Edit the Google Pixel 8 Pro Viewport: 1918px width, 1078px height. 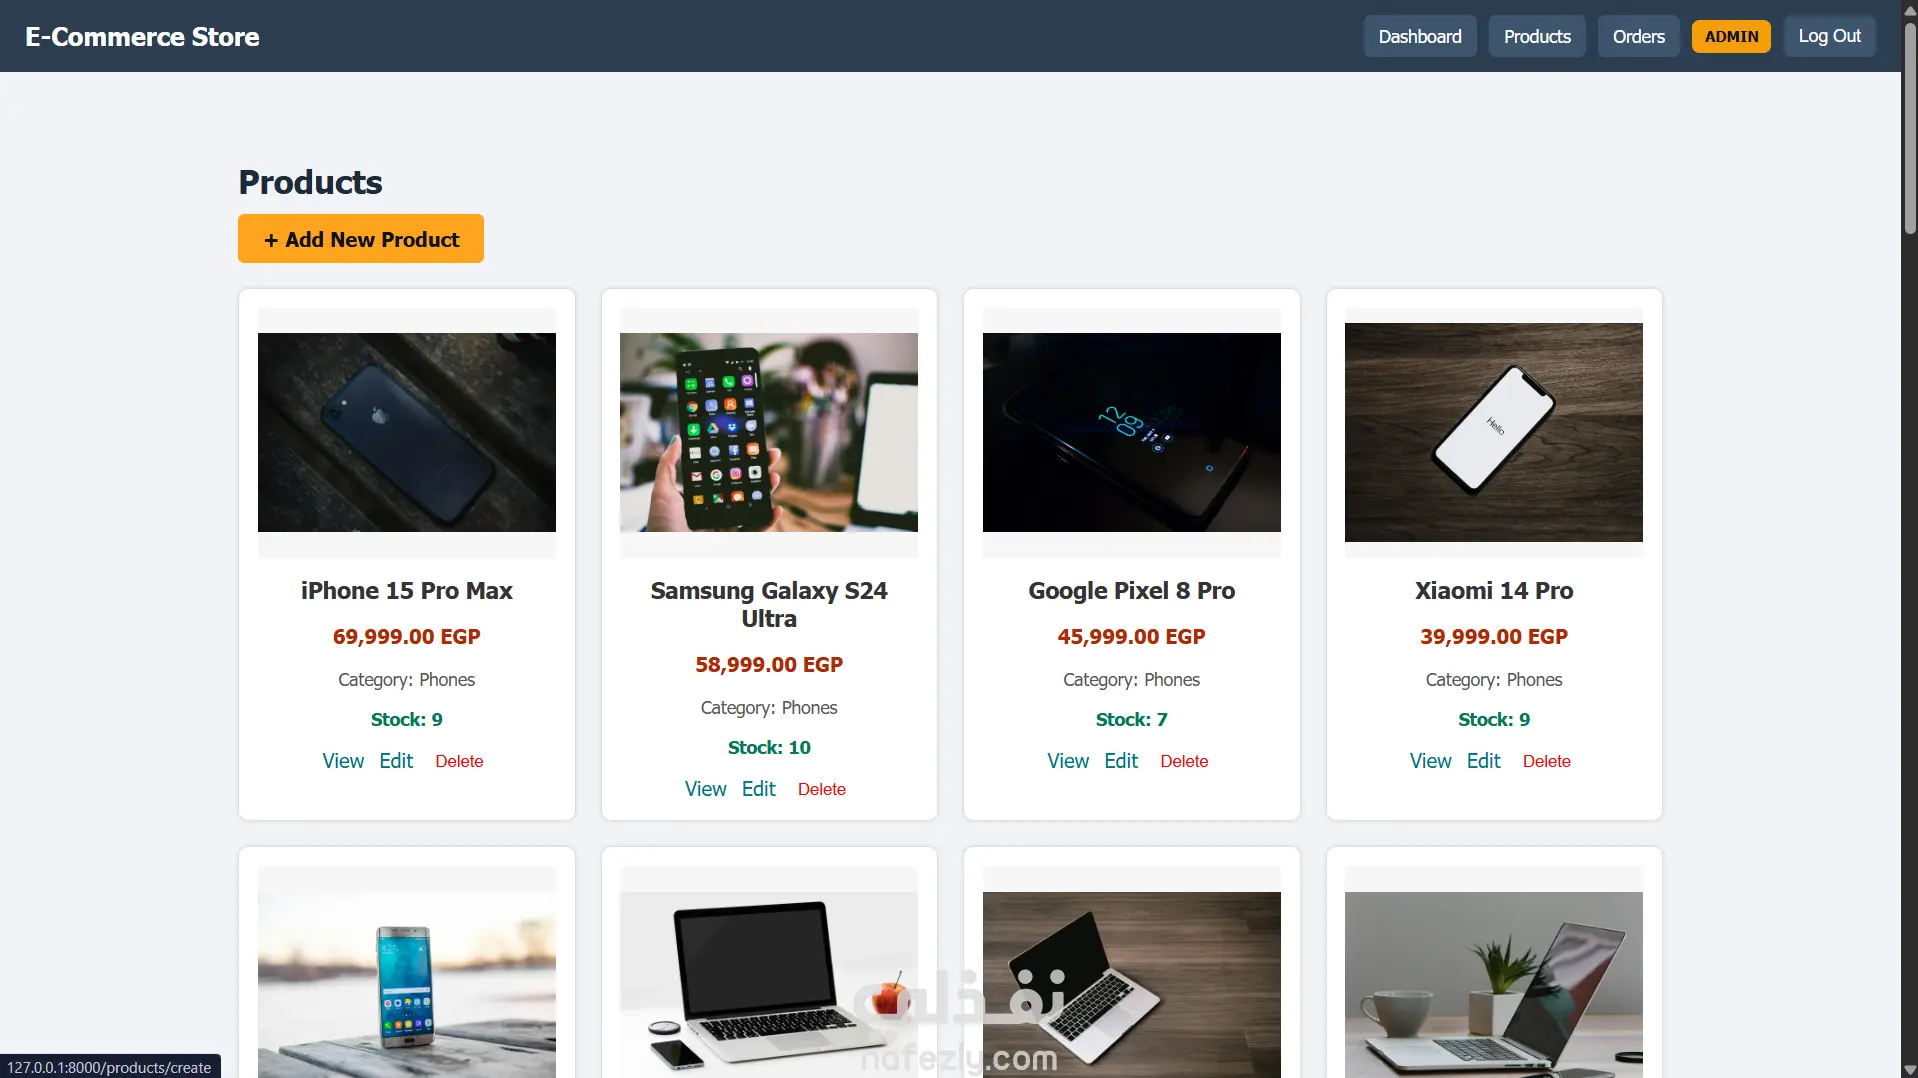(1121, 761)
